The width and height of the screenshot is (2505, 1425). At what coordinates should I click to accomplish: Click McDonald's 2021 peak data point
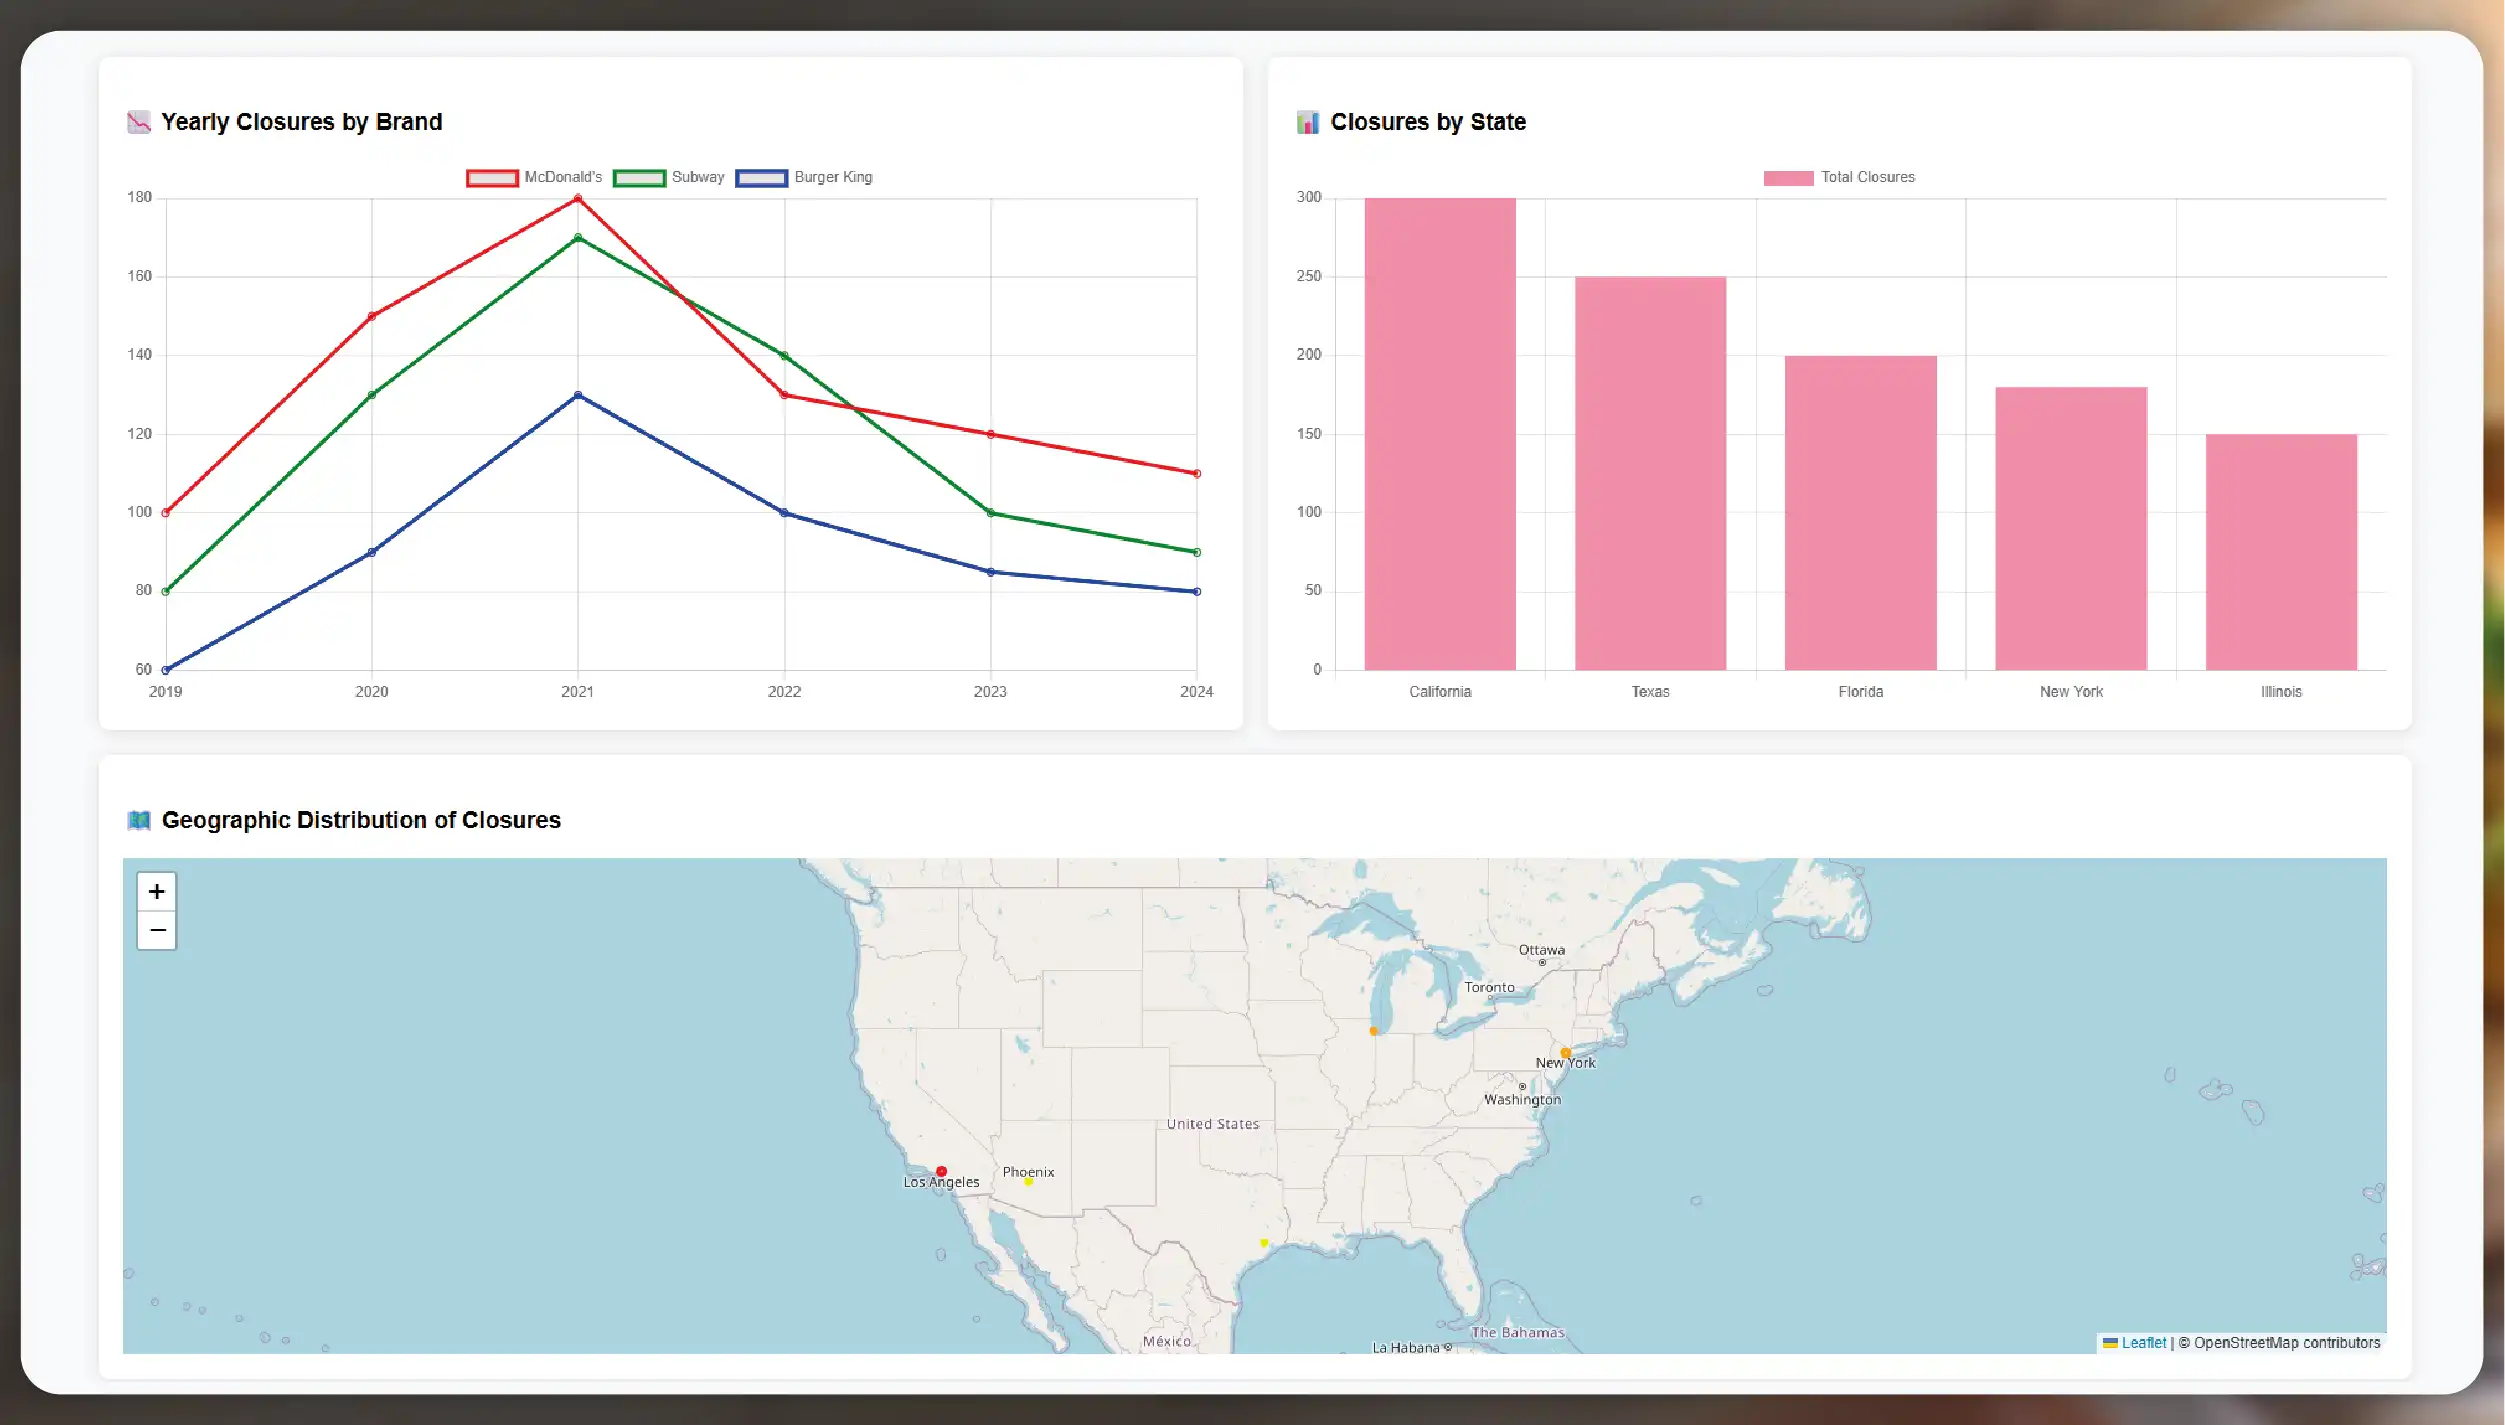[578, 198]
